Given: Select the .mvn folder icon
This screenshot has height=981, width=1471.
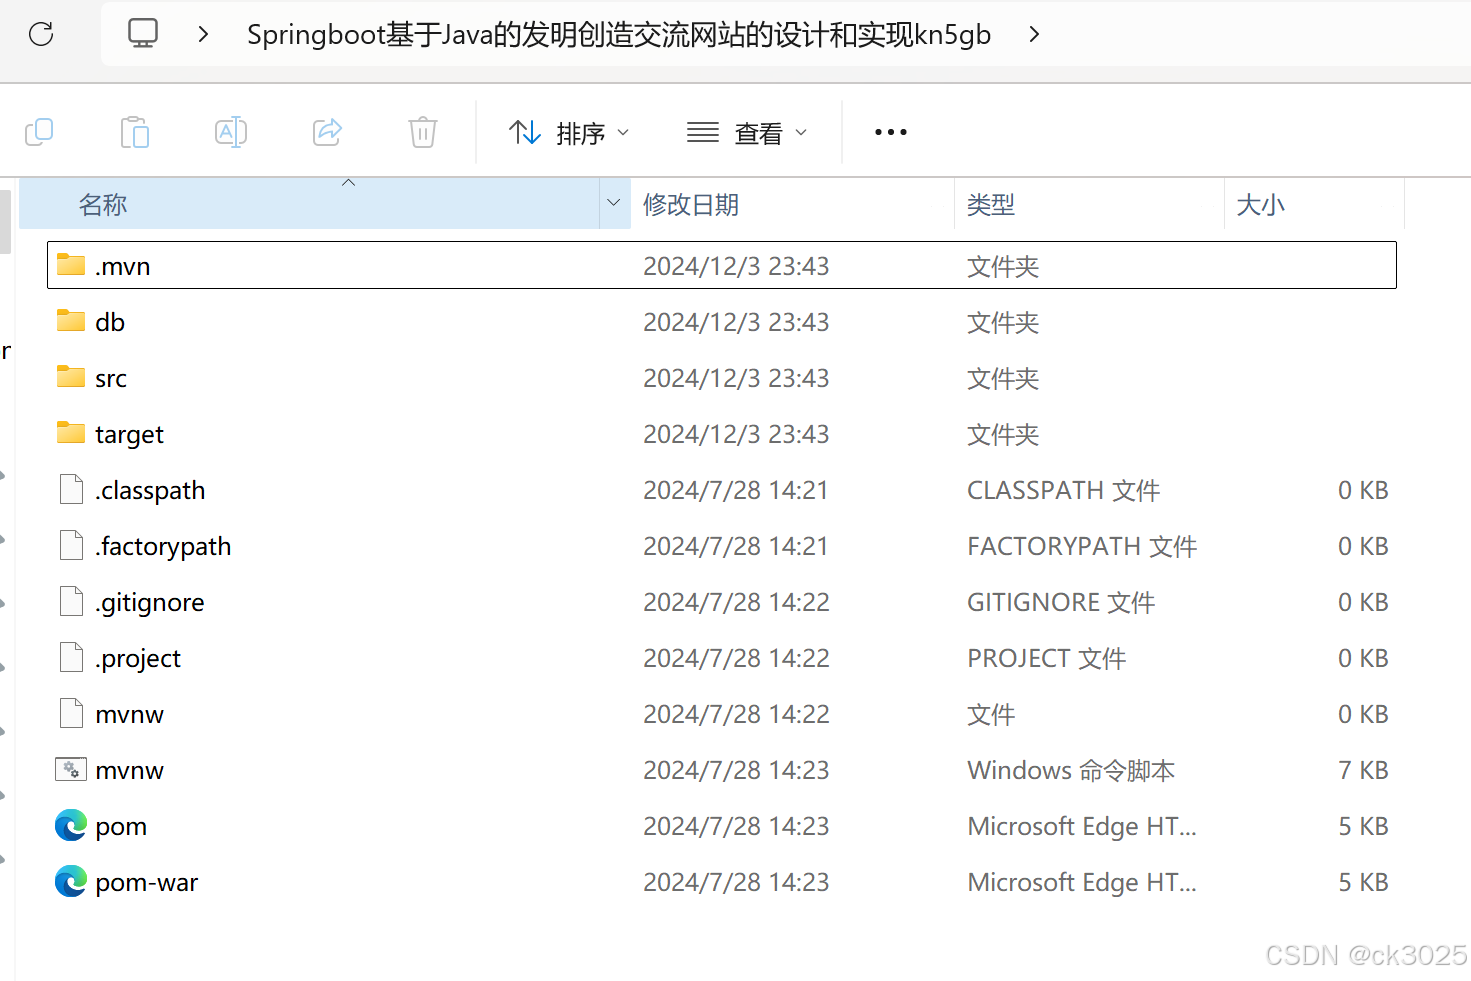Looking at the screenshot, I should (71, 265).
